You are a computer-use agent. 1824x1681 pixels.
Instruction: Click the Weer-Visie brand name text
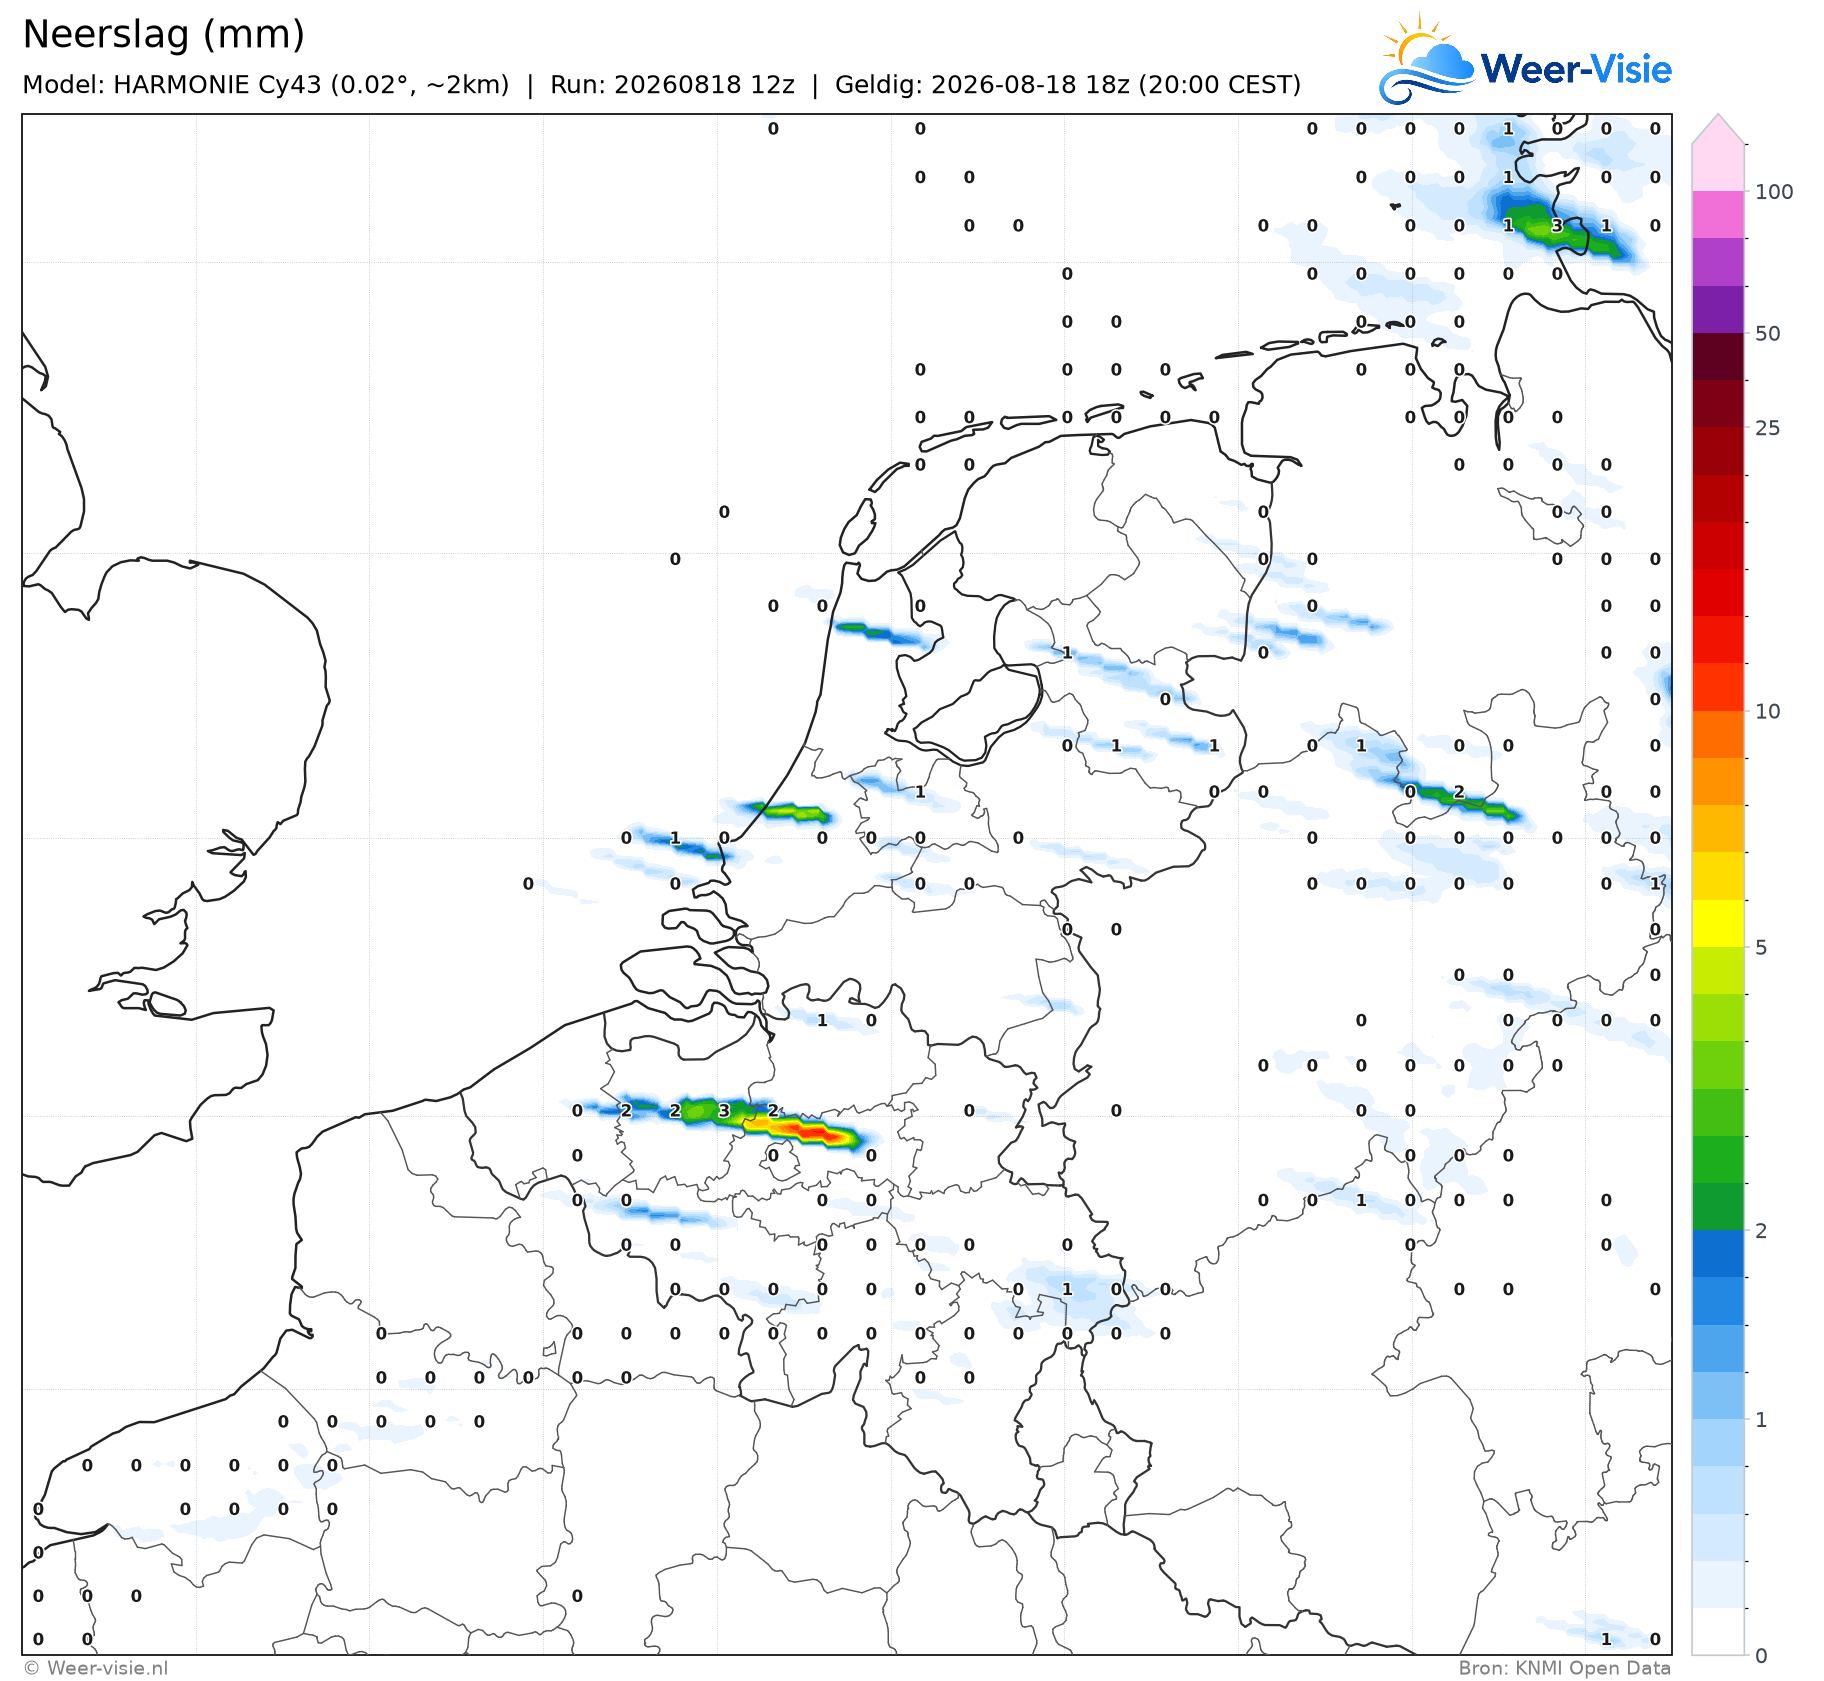tap(1576, 69)
